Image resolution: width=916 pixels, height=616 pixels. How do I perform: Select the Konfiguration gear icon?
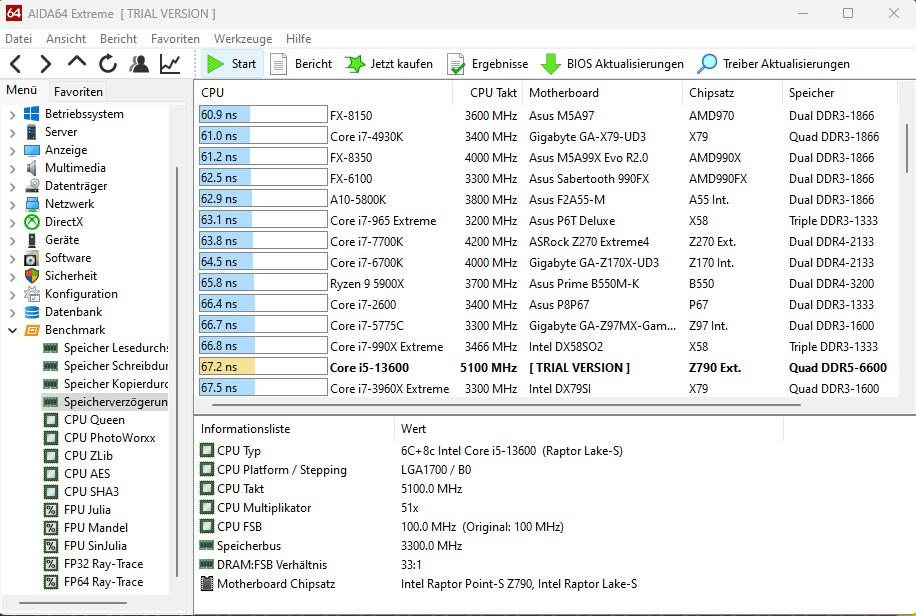click(32, 294)
